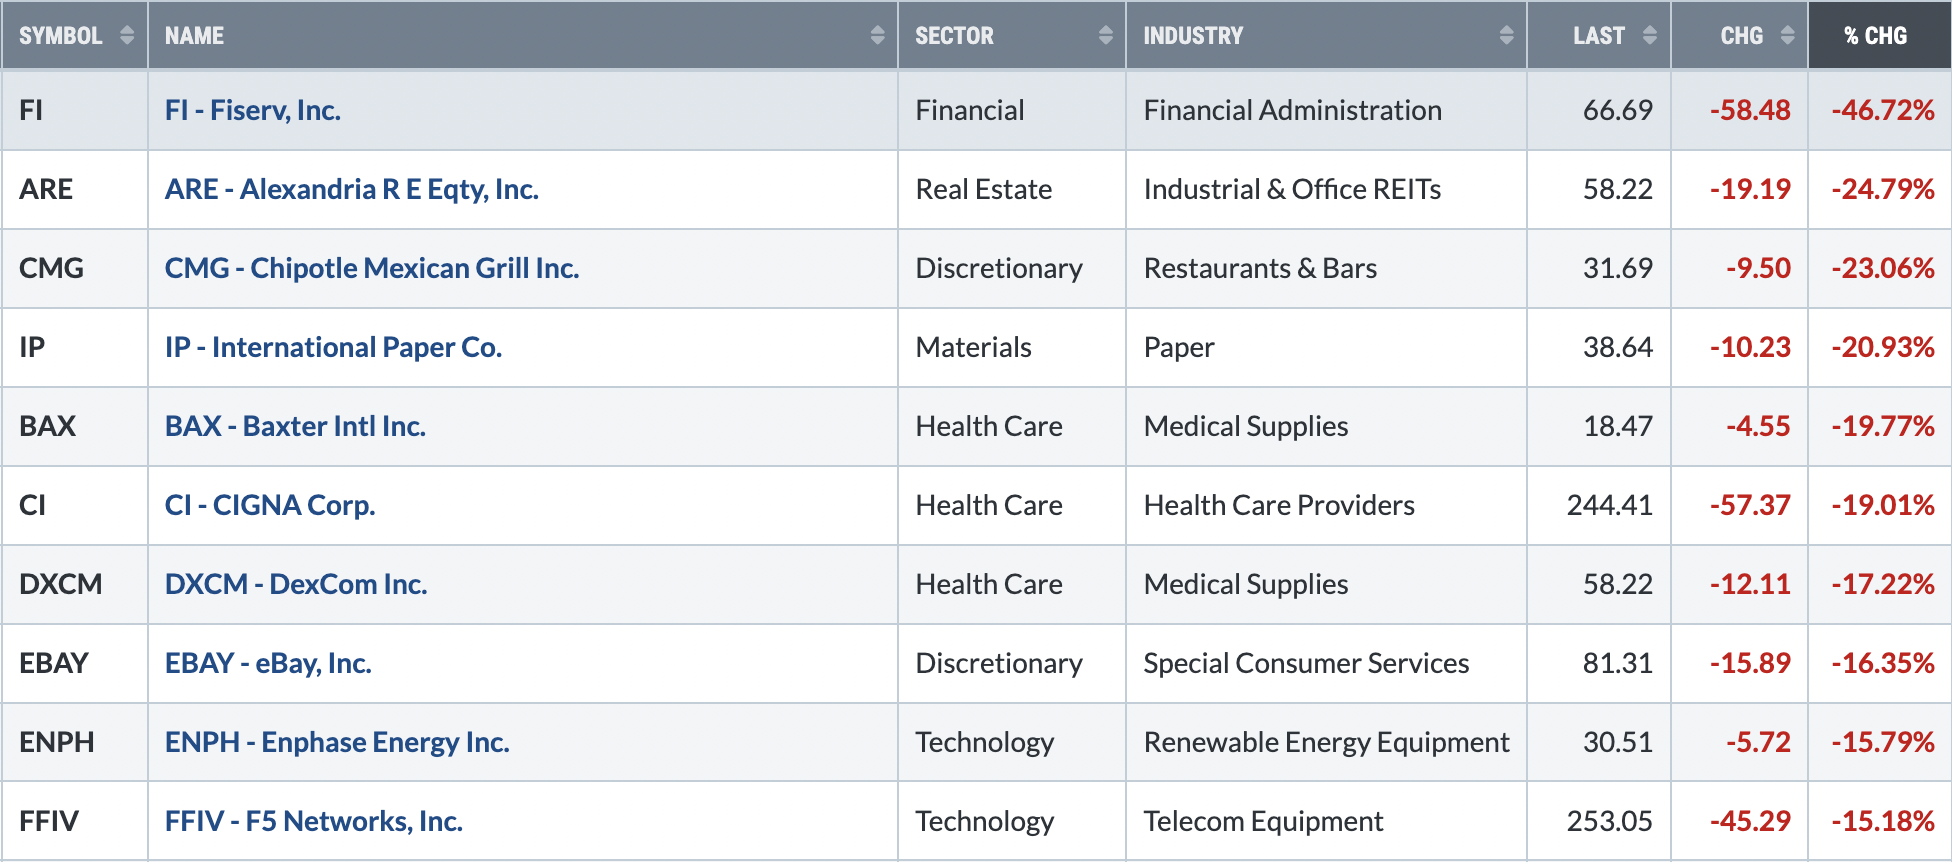Click sort arrows icon in NAME column
1954x862 pixels.
tap(877, 35)
